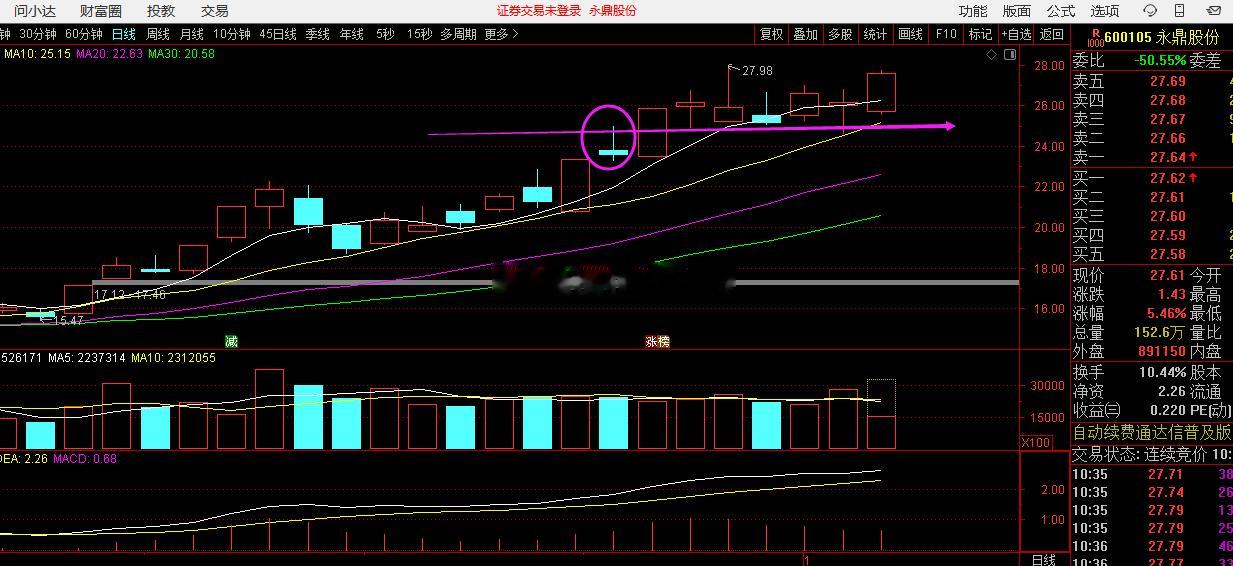Click the 返回 back button
The width and height of the screenshot is (1233, 566).
tap(1051, 34)
